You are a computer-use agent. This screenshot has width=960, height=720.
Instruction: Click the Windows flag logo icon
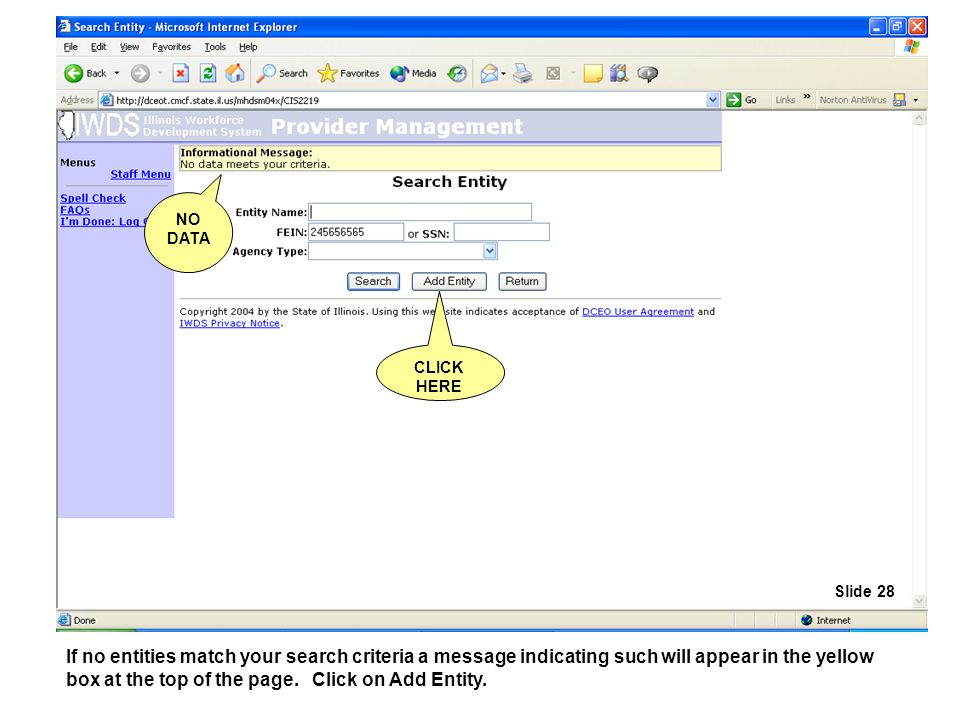[911, 47]
